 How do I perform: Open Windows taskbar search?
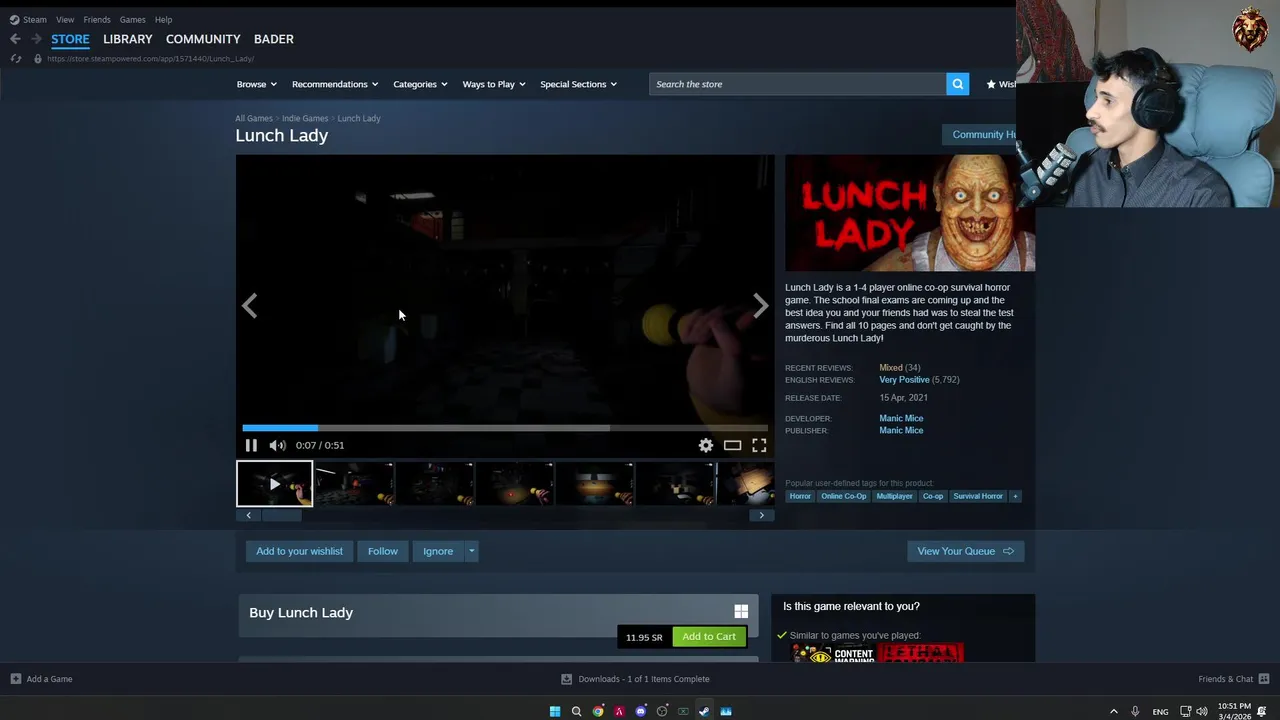click(x=576, y=711)
